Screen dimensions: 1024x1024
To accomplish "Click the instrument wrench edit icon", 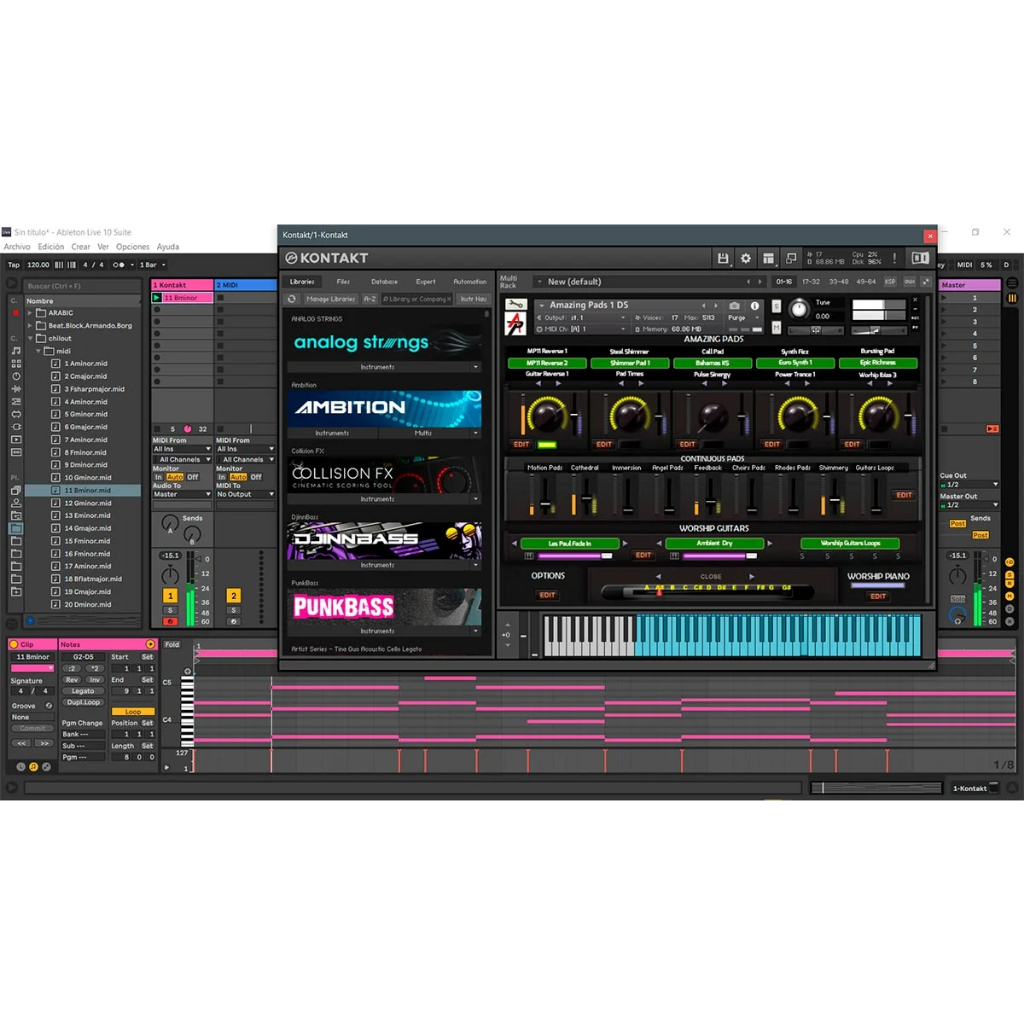I will (x=516, y=305).
